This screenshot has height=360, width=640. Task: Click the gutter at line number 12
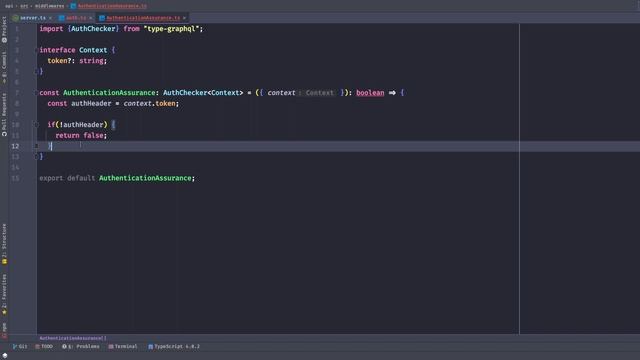click(15, 146)
